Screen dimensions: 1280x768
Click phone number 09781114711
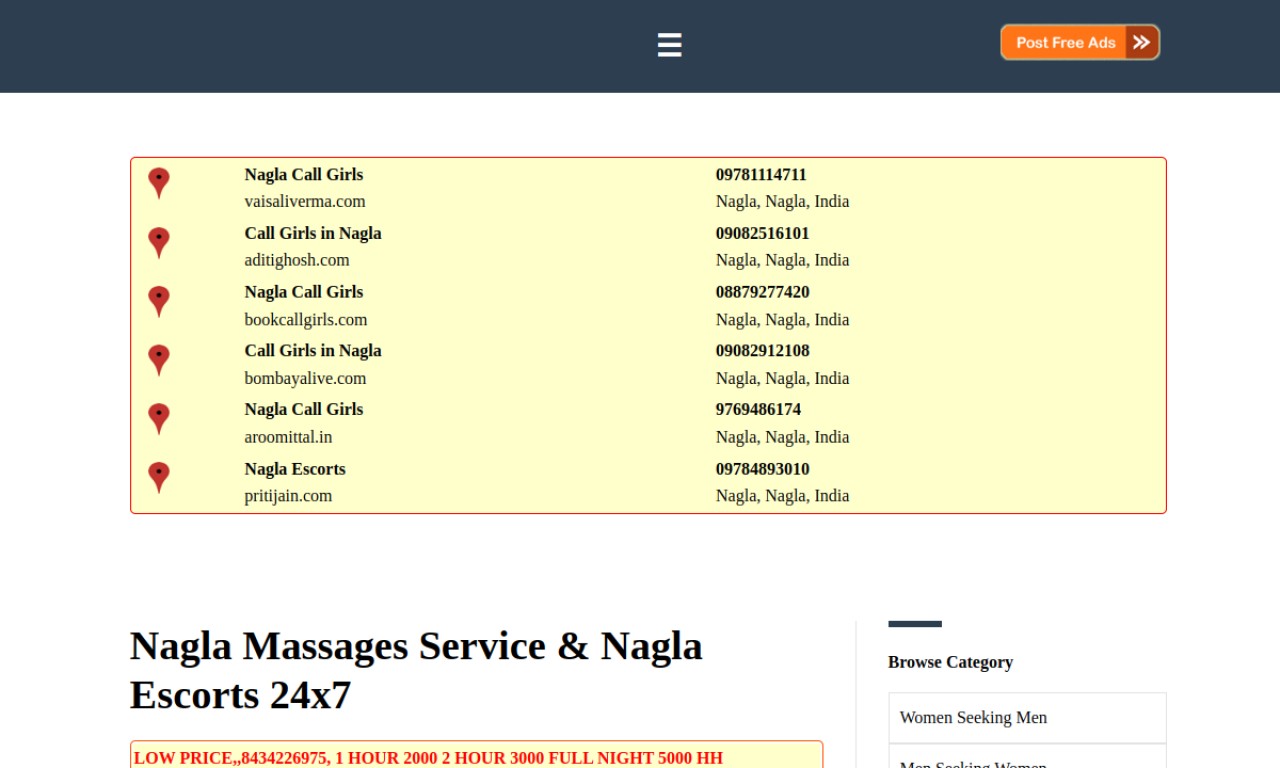click(x=761, y=174)
